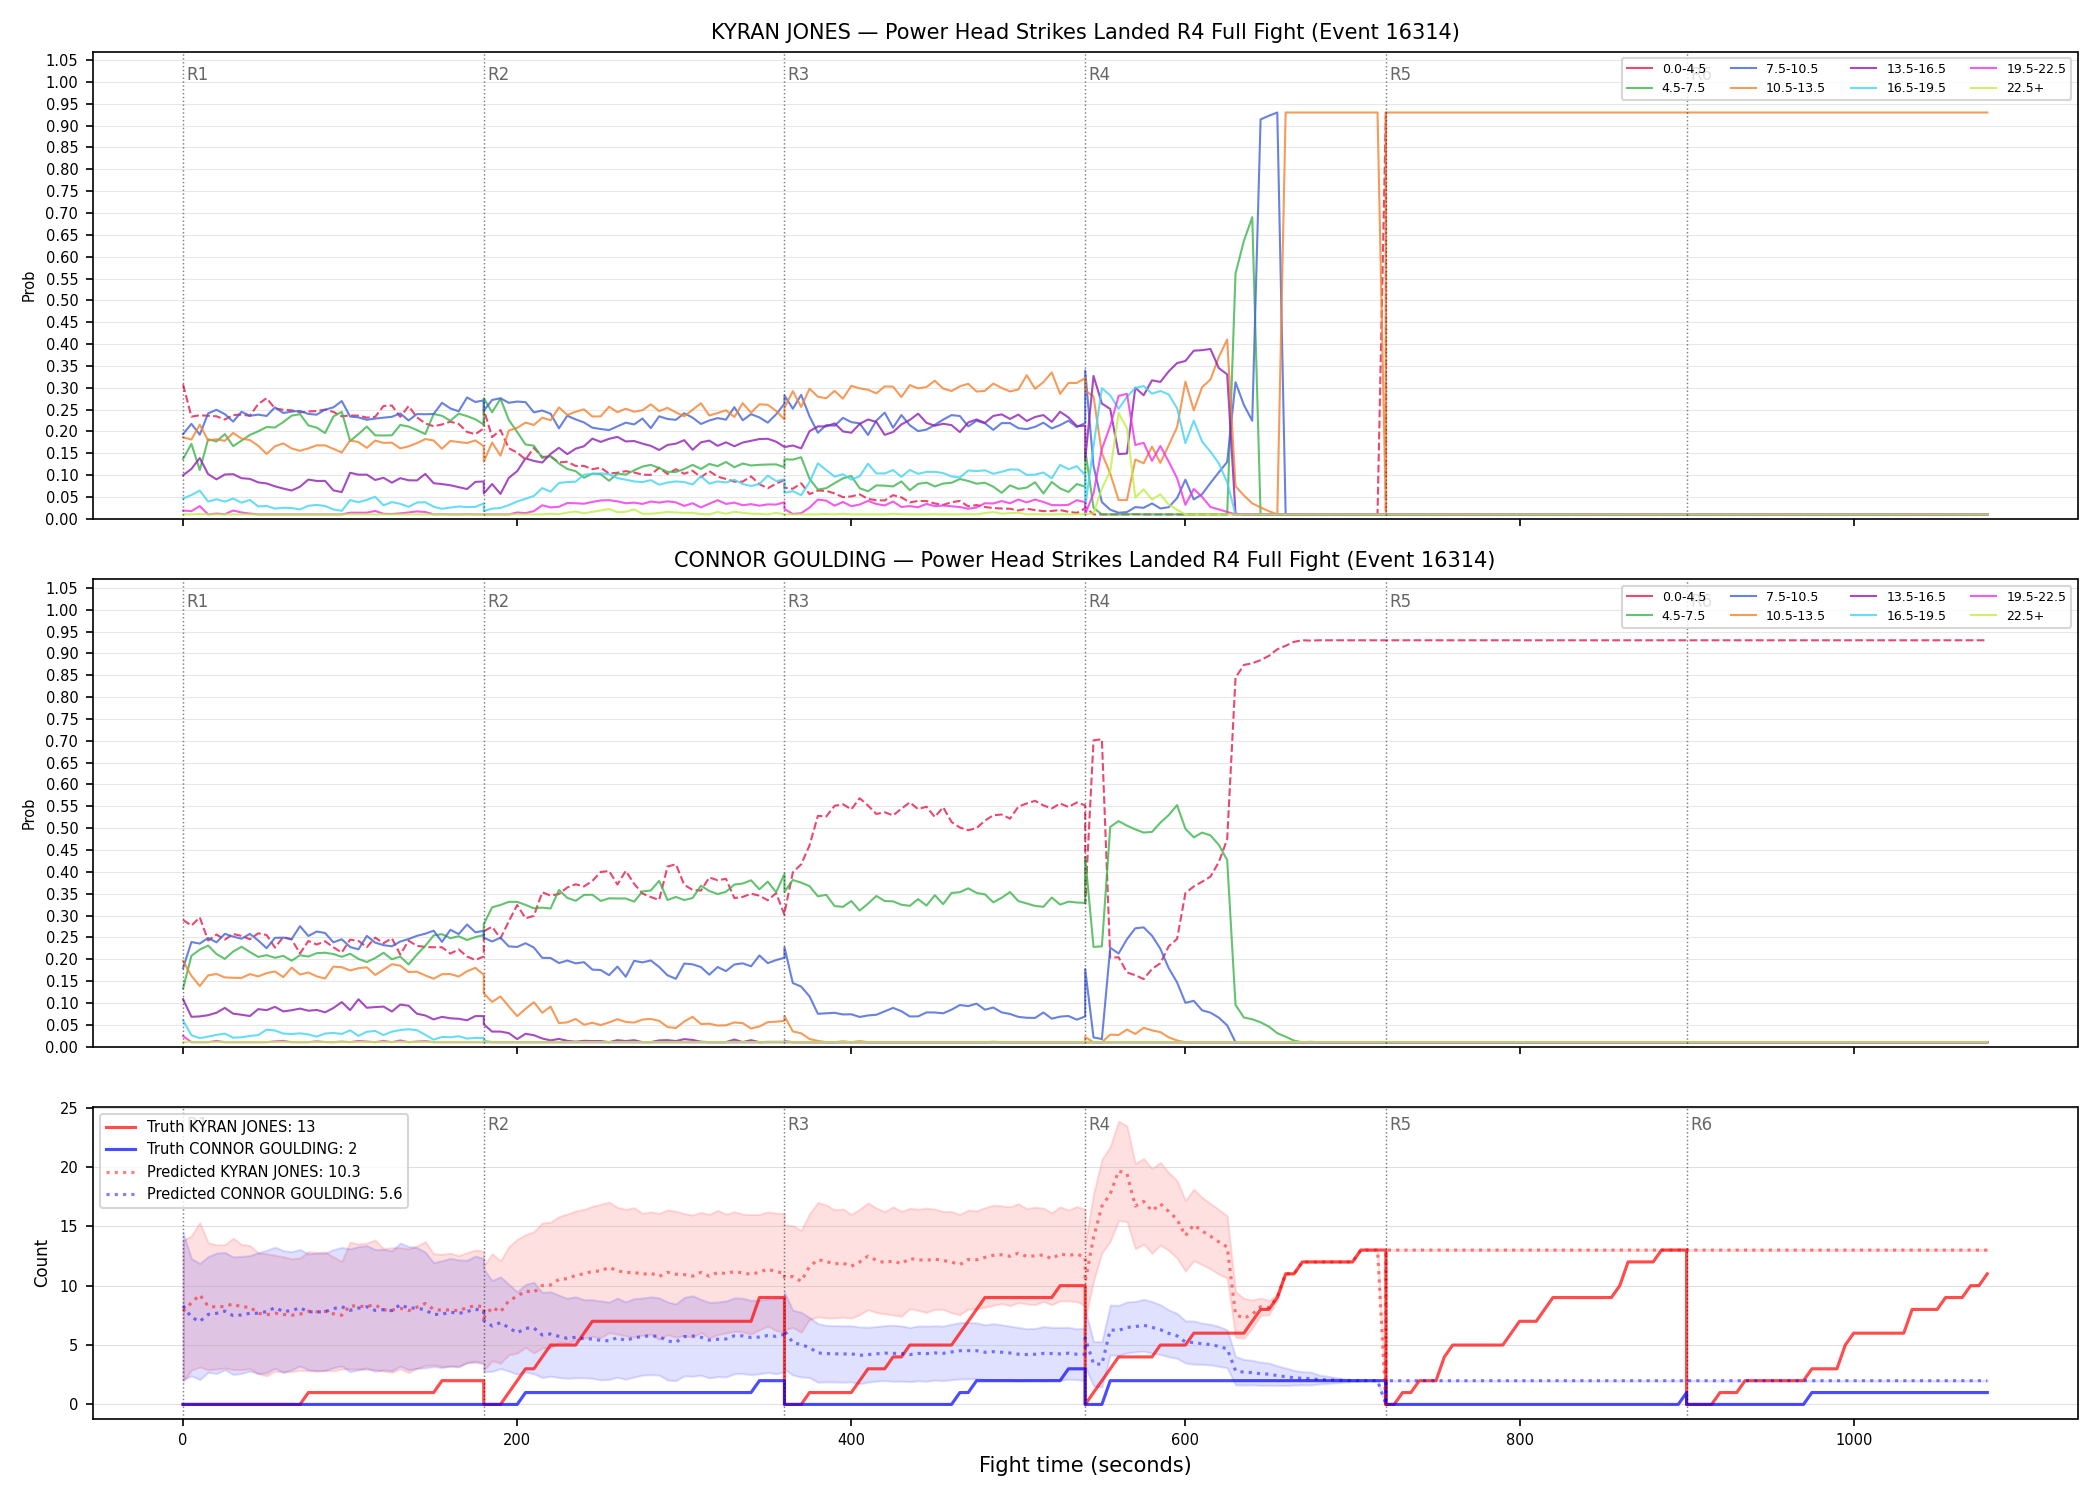Select the 16.5-19.5 legend label in Kyran Jones chart
The image size is (2100, 1500).
(1916, 88)
